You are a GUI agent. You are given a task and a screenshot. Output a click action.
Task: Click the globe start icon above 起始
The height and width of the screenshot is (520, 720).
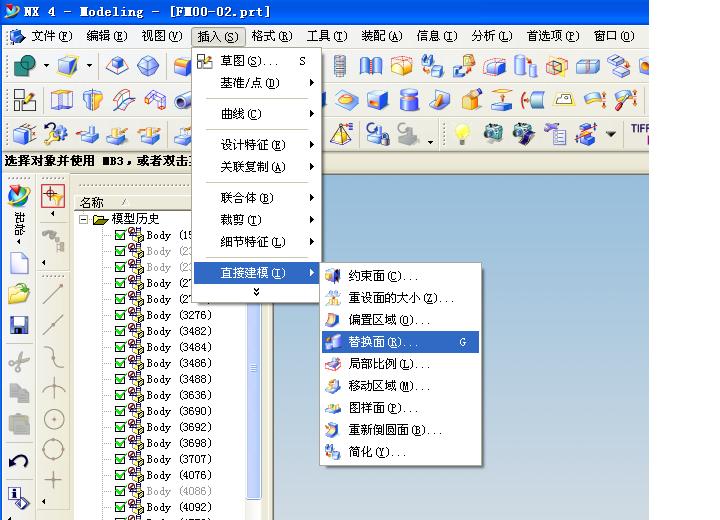19,196
